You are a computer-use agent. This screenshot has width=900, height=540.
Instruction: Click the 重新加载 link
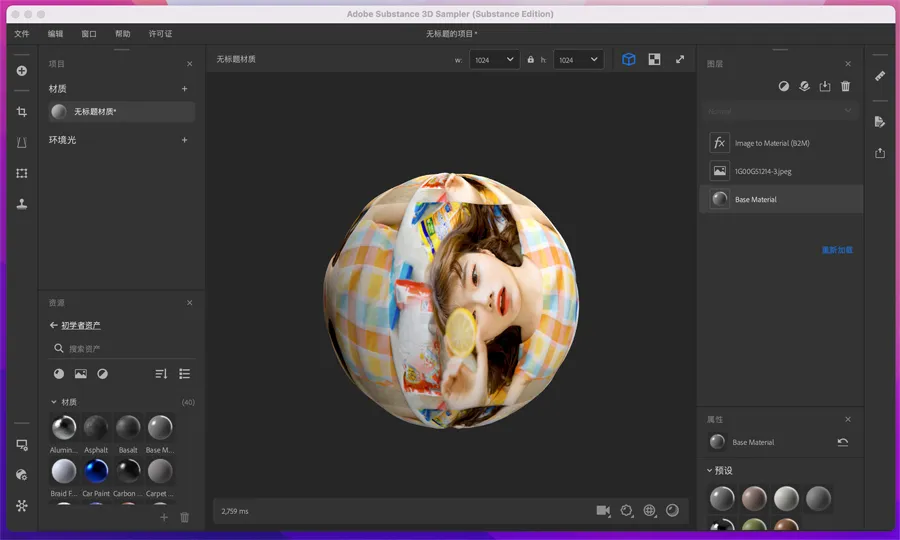837,250
